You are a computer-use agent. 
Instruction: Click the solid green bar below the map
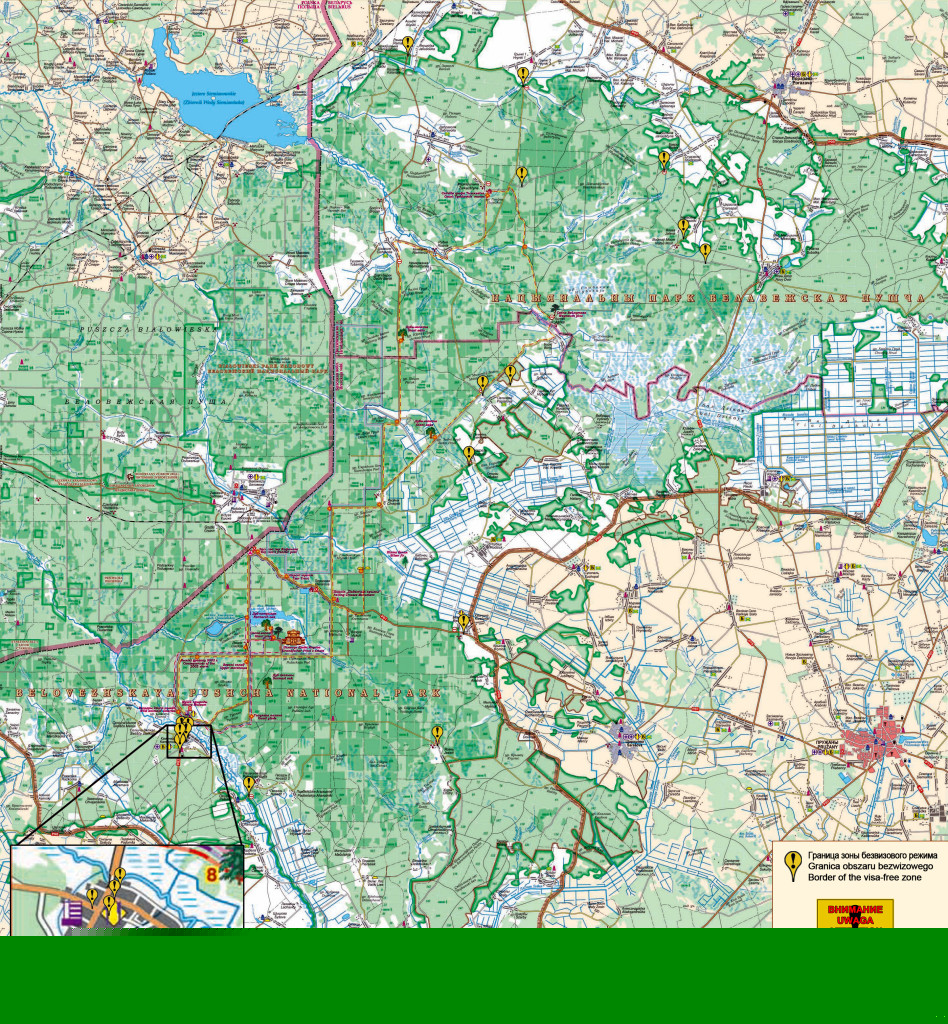(474, 975)
